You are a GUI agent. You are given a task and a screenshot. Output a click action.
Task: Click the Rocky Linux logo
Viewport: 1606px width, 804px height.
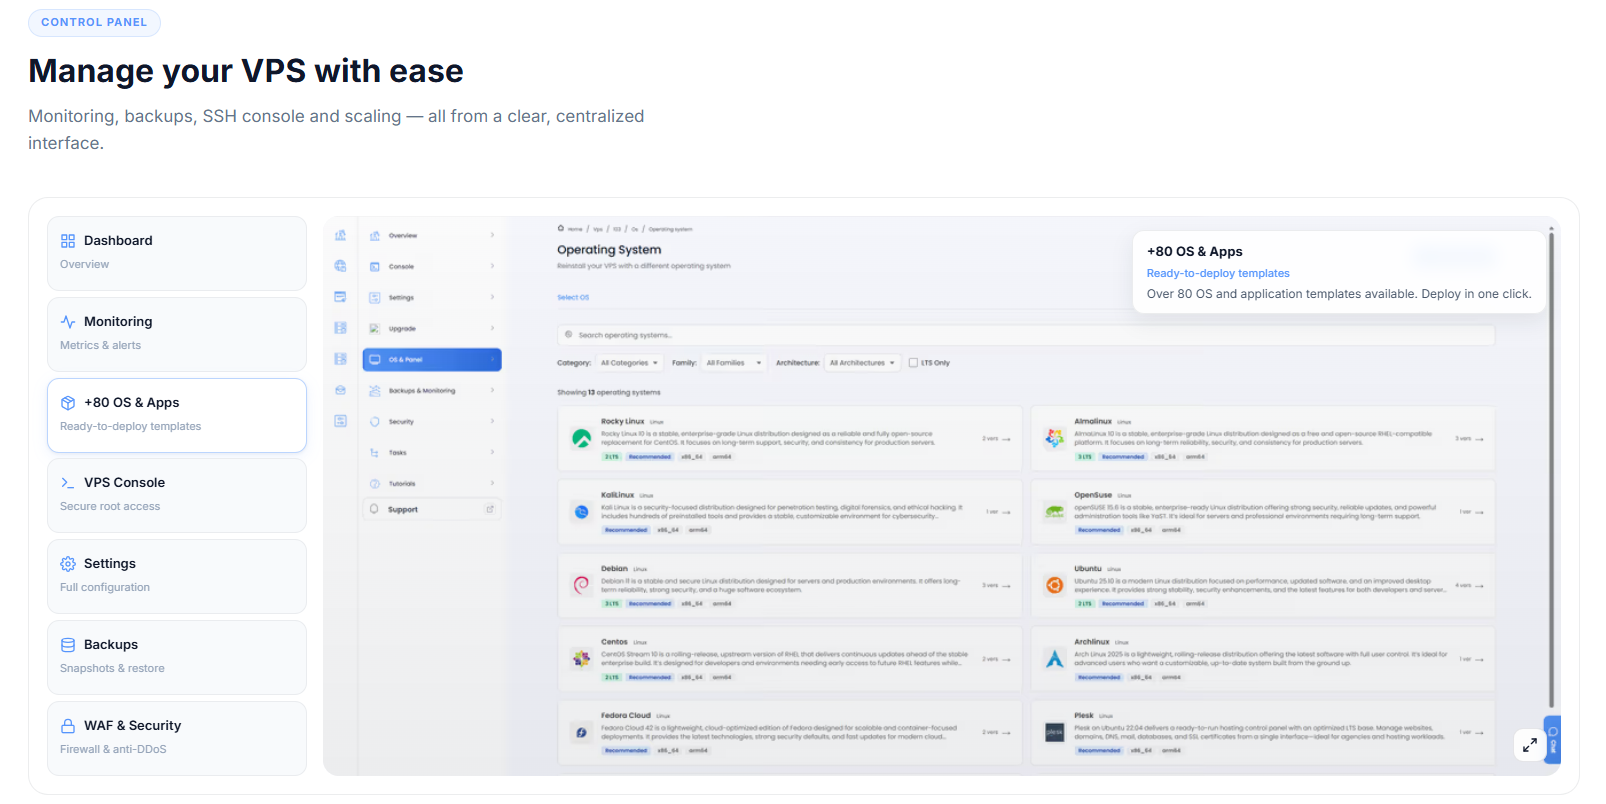point(581,438)
